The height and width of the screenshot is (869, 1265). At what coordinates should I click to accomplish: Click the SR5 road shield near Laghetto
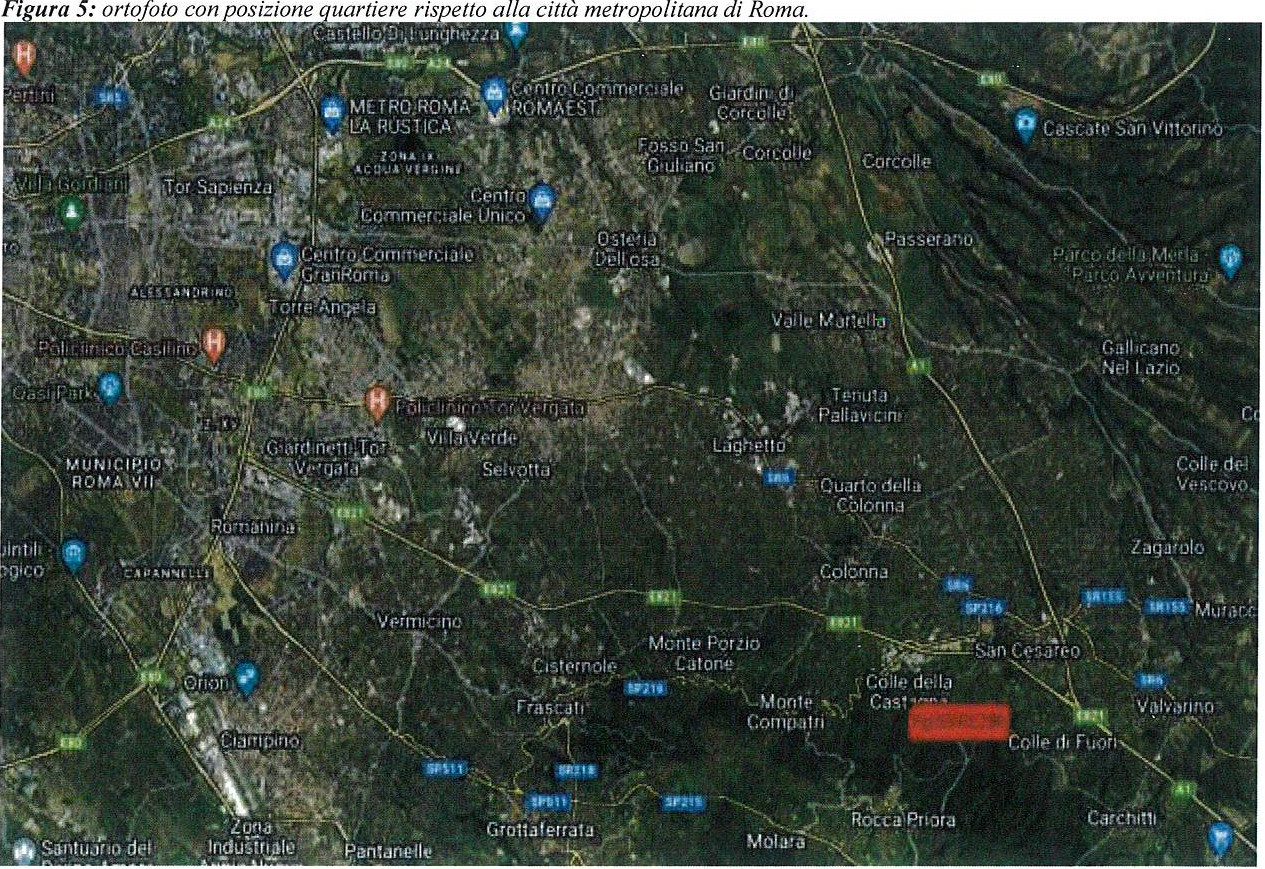(778, 479)
